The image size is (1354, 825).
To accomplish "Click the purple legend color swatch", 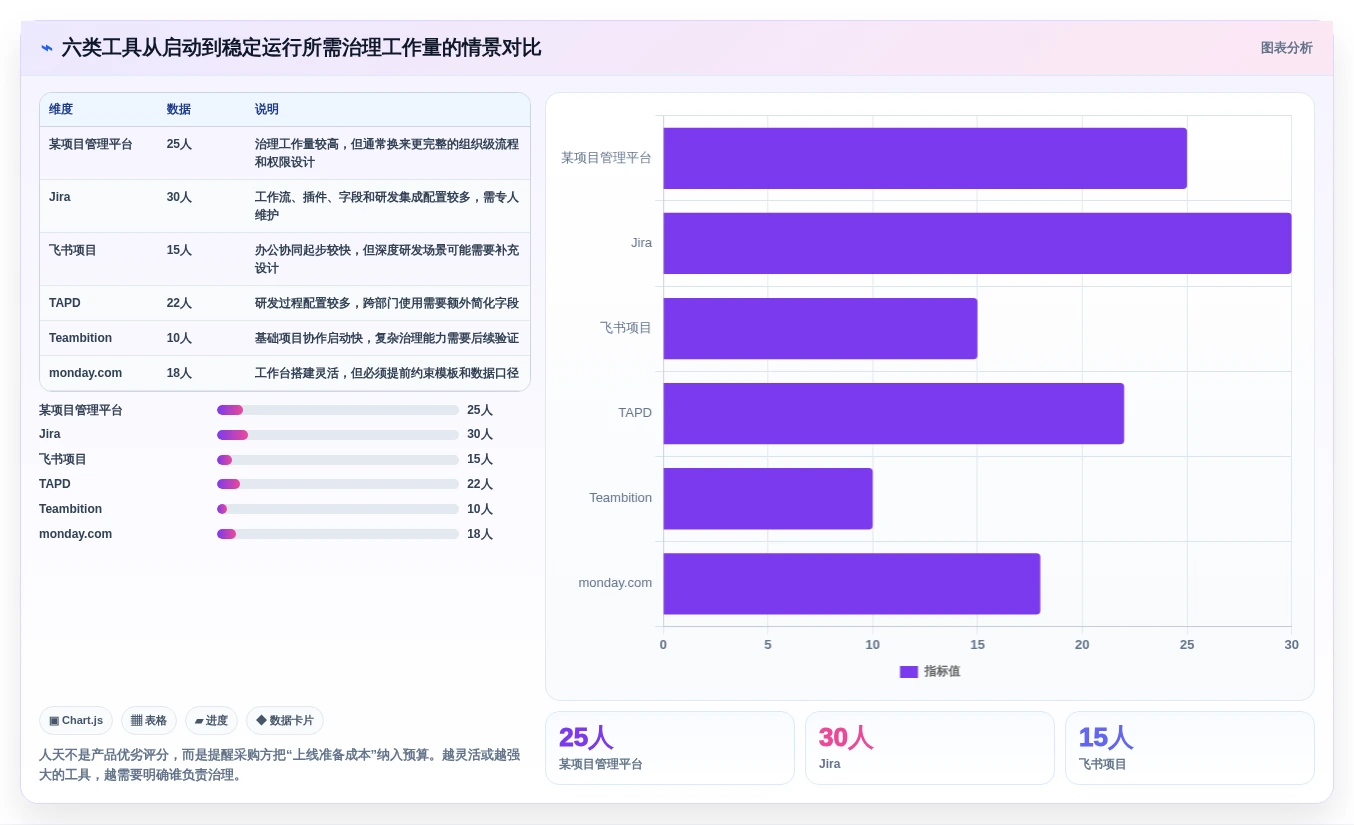I will point(909,672).
